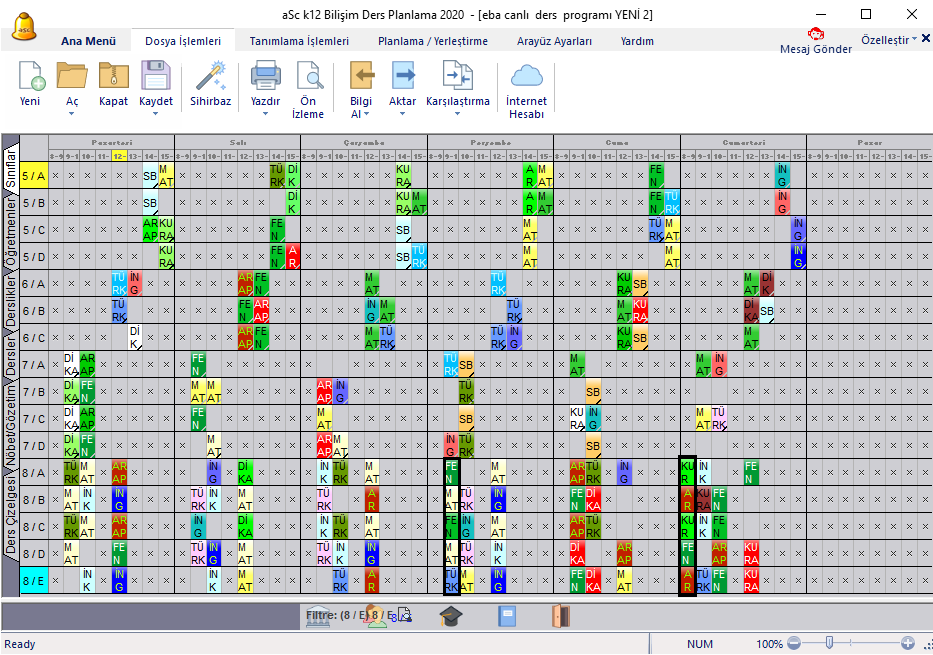The height and width of the screenshot is (655, 933).
Task: Zoom out with the minus icon
Action: coord(794,643)
